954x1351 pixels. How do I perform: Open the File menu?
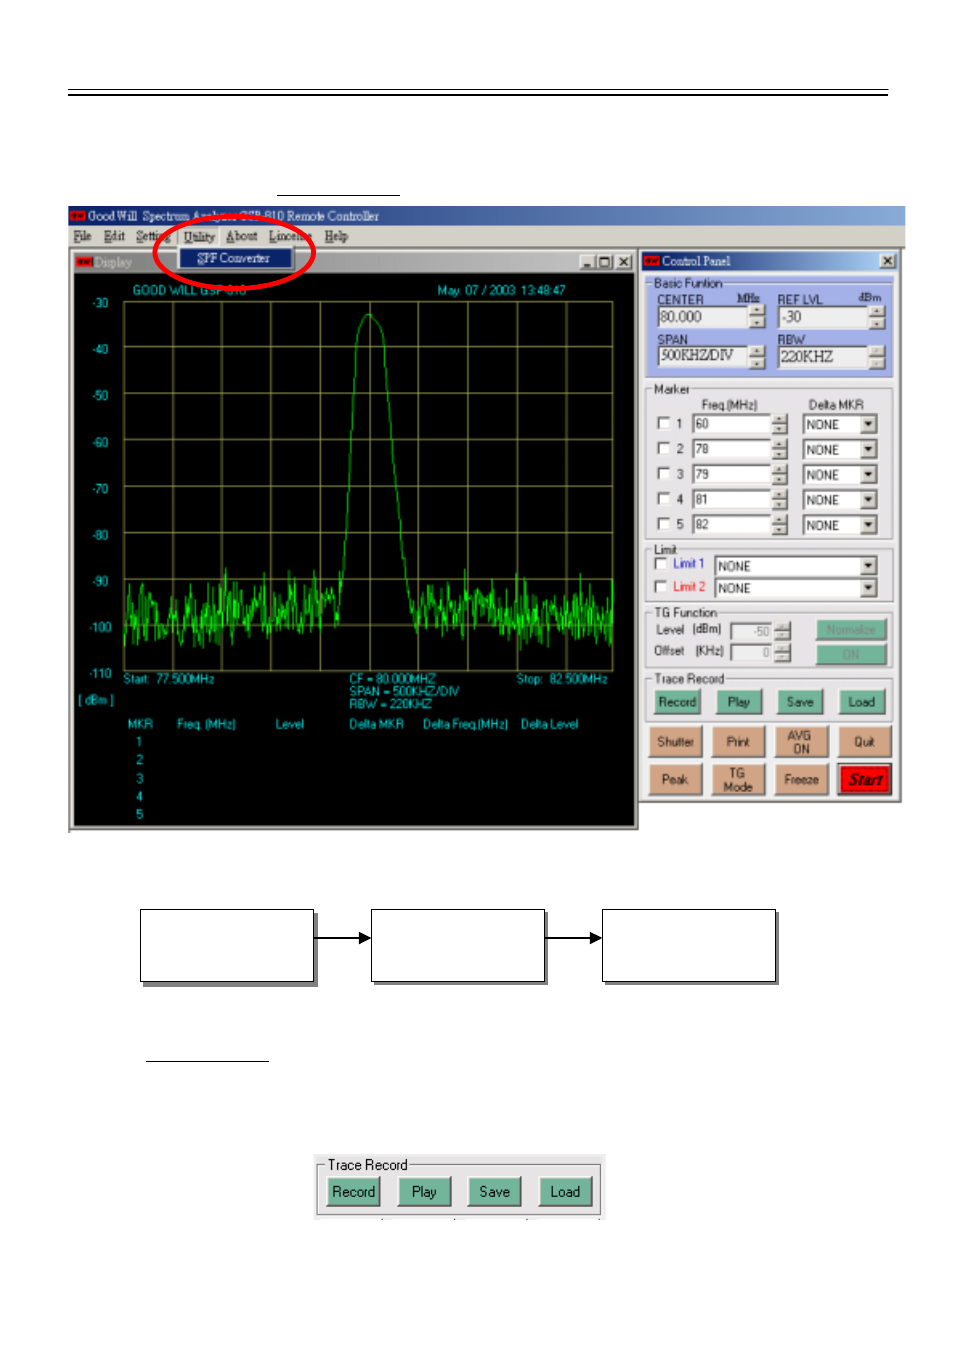coord(82,236)
